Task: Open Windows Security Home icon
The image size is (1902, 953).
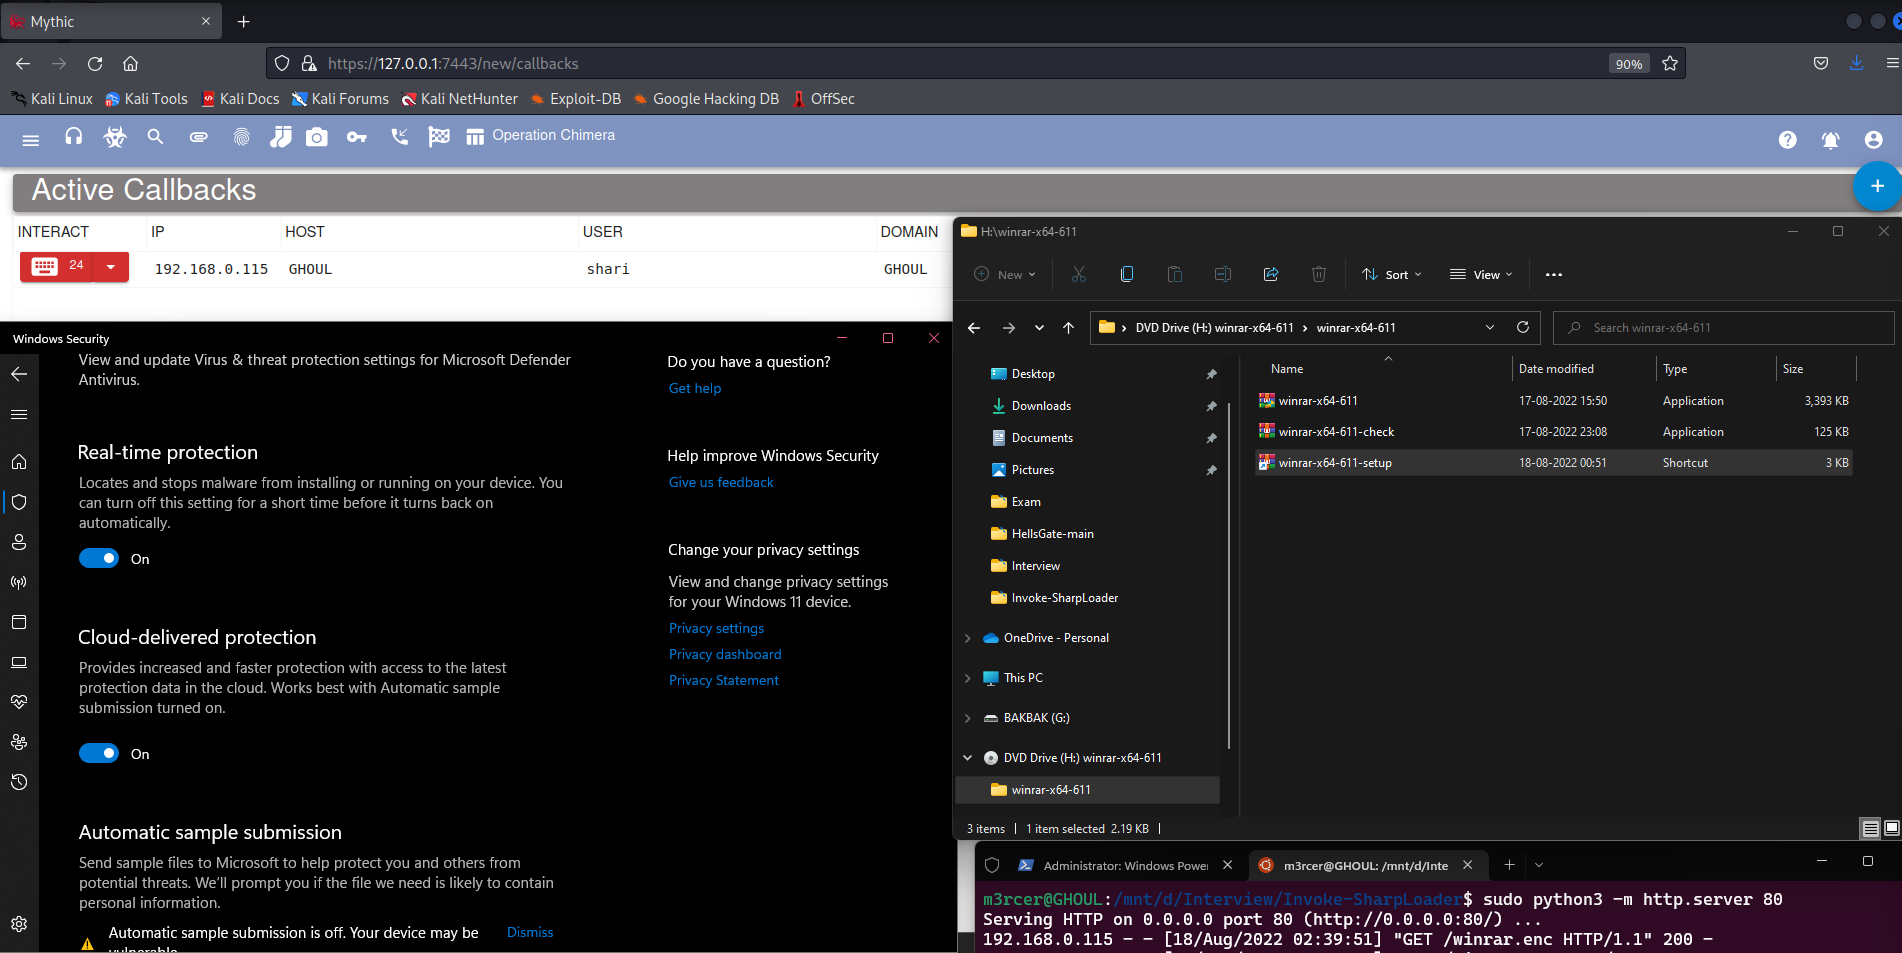Action: [x=19, y=462]
